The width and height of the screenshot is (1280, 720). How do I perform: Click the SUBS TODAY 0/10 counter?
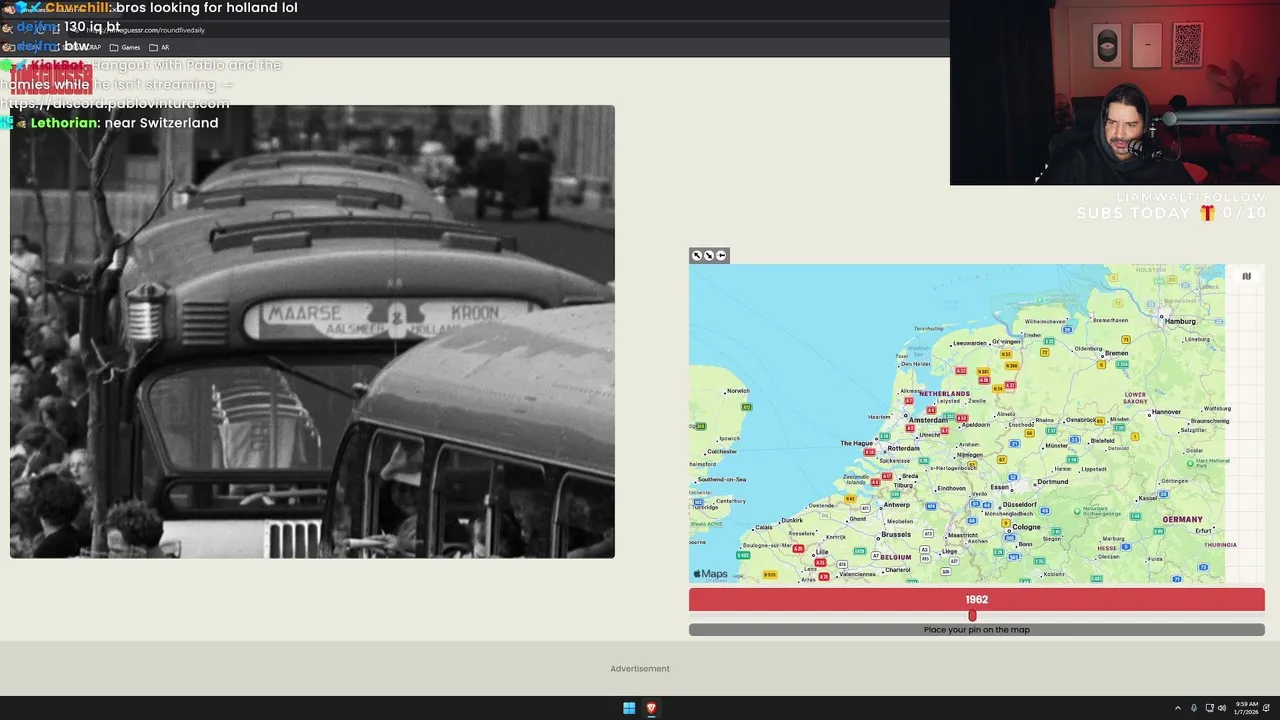1171,213
